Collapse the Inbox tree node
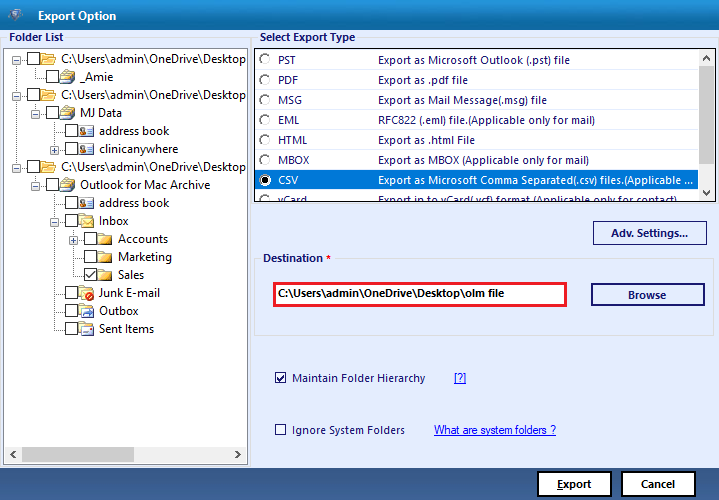The height and width of the screenshot is (500, 719). tap(54, 222)
